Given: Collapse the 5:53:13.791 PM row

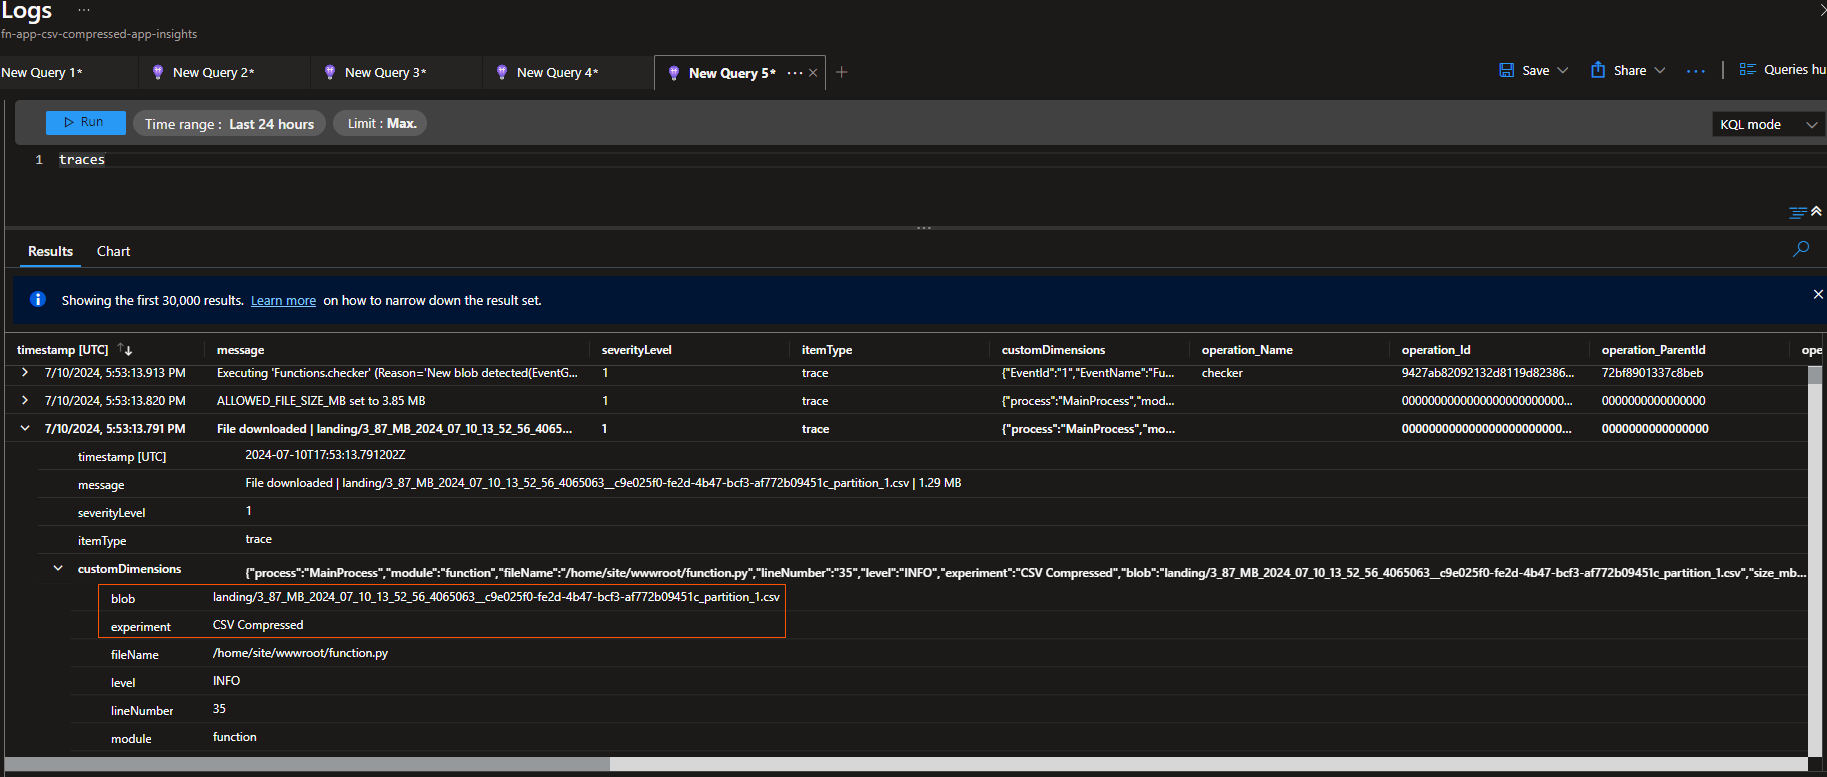Looking at the screenshot, I should pyautogui.click(x=25, y=428).
